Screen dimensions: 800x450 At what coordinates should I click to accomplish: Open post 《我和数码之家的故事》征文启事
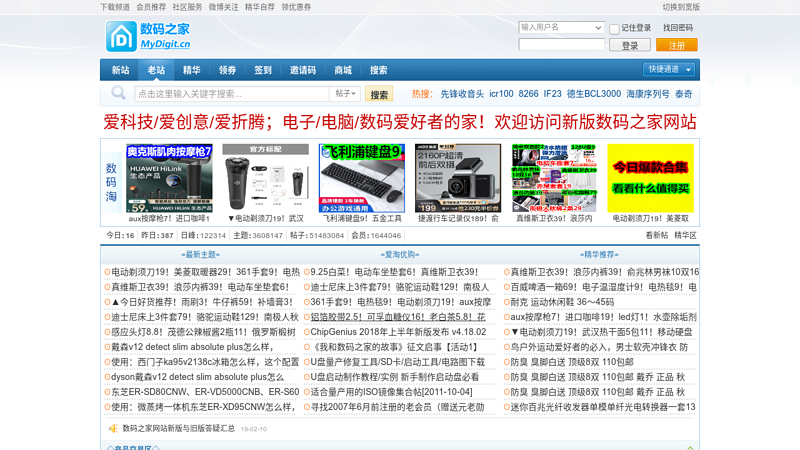[x=395, y=347]
